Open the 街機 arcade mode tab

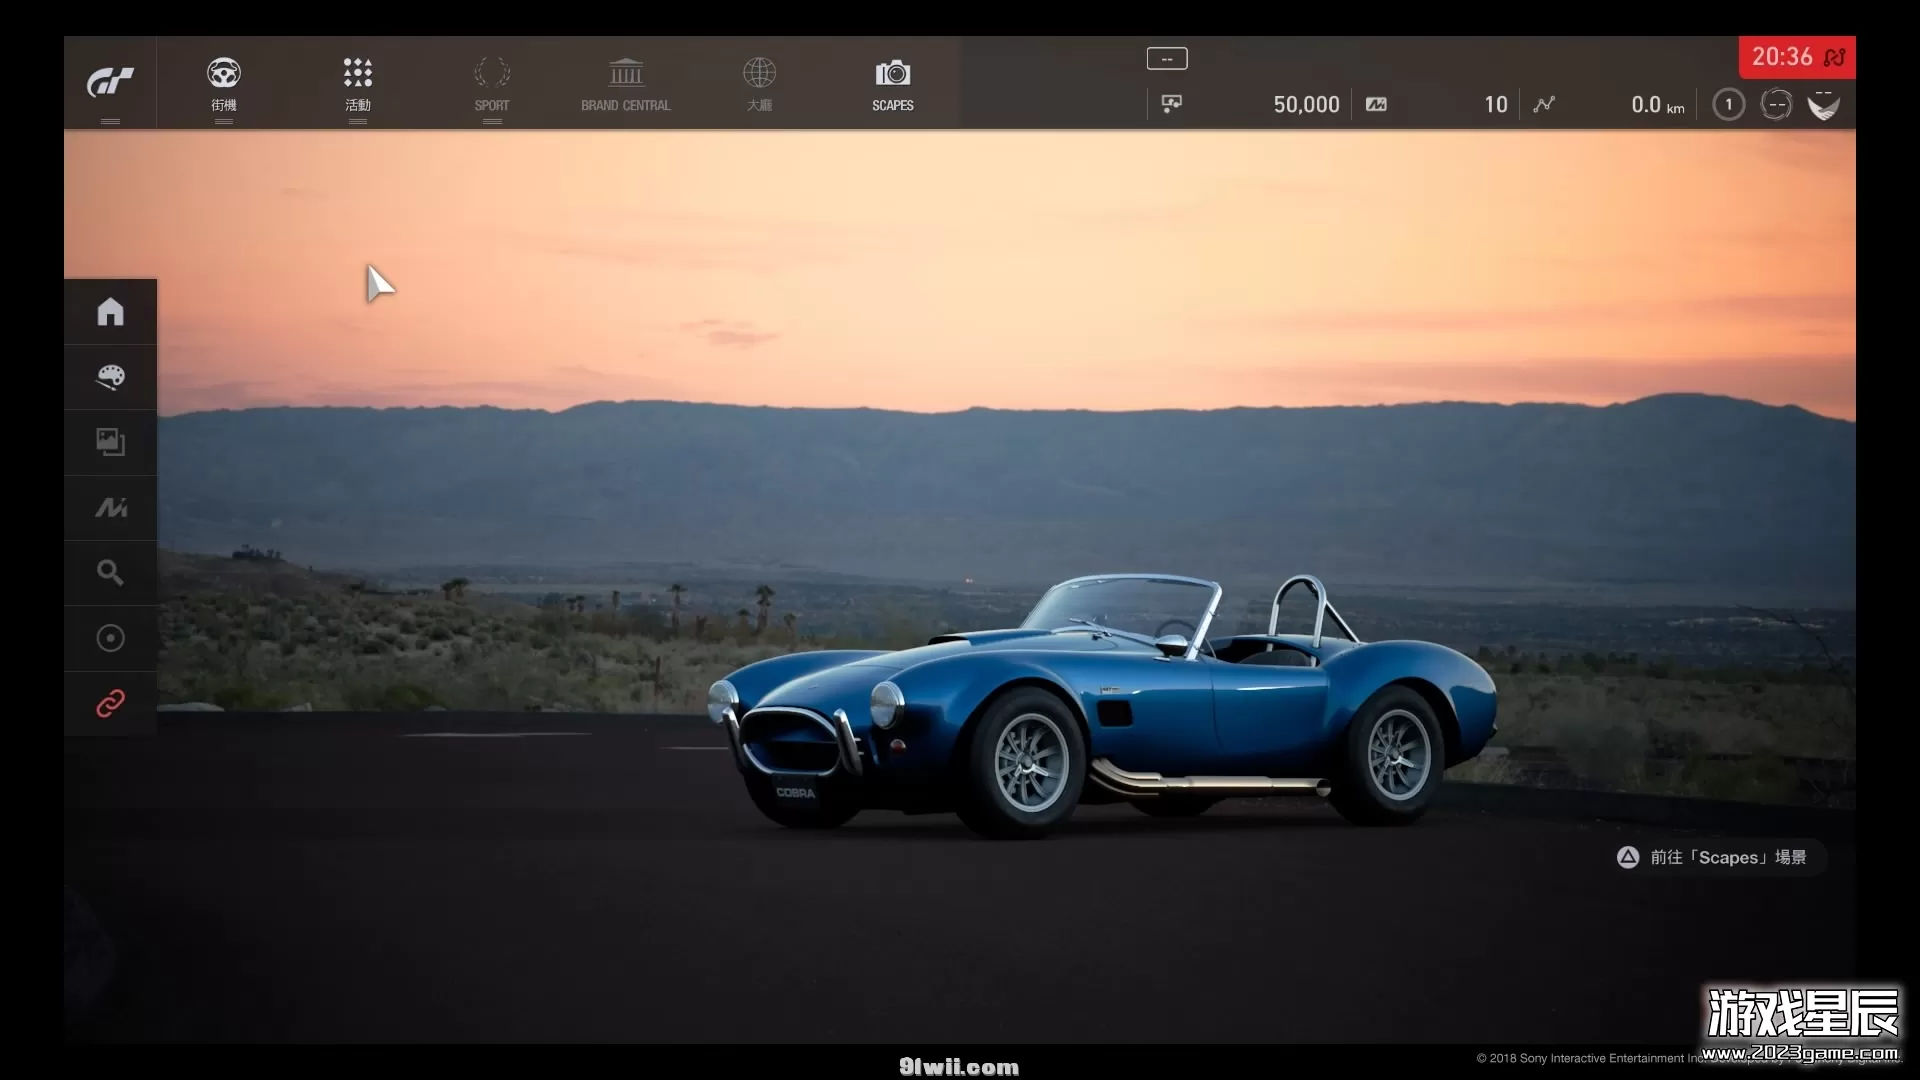pyautogui.click(x=224, y=84)
